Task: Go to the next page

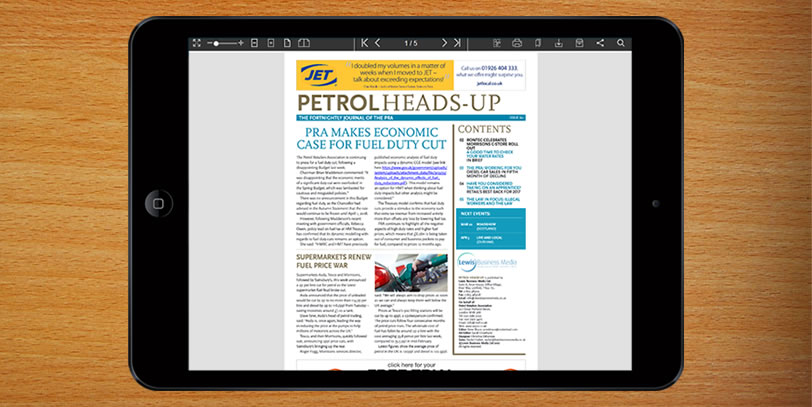Action: coord(444,43)
